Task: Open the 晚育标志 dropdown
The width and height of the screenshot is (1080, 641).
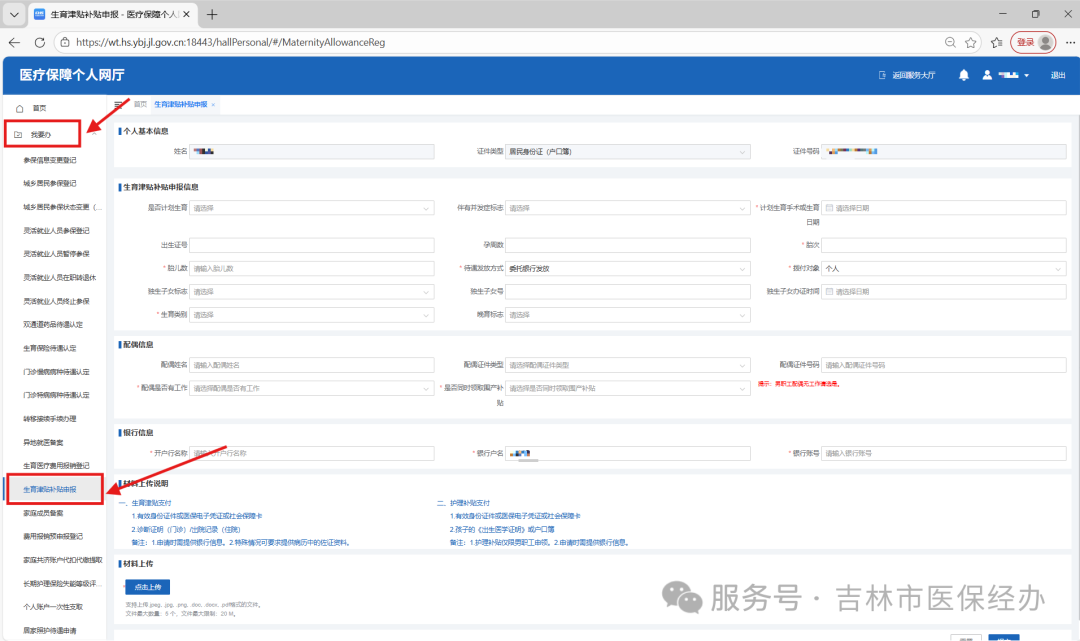Action: tap(627, 315)
